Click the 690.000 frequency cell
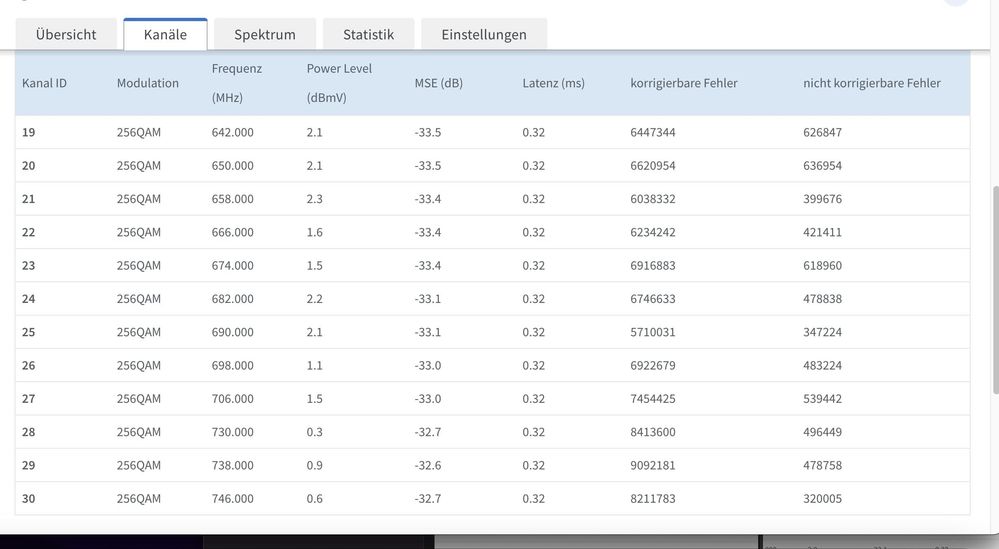 232,332
